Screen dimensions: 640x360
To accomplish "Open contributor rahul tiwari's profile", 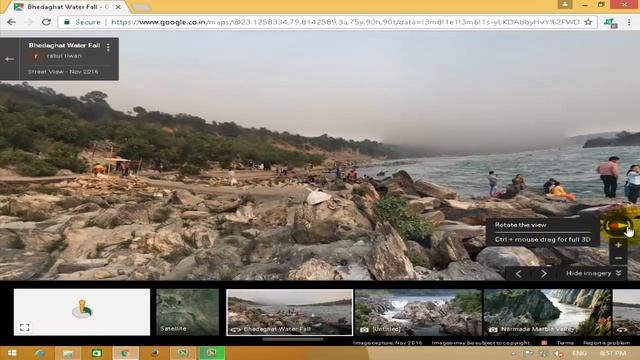I will coord(64,56).
